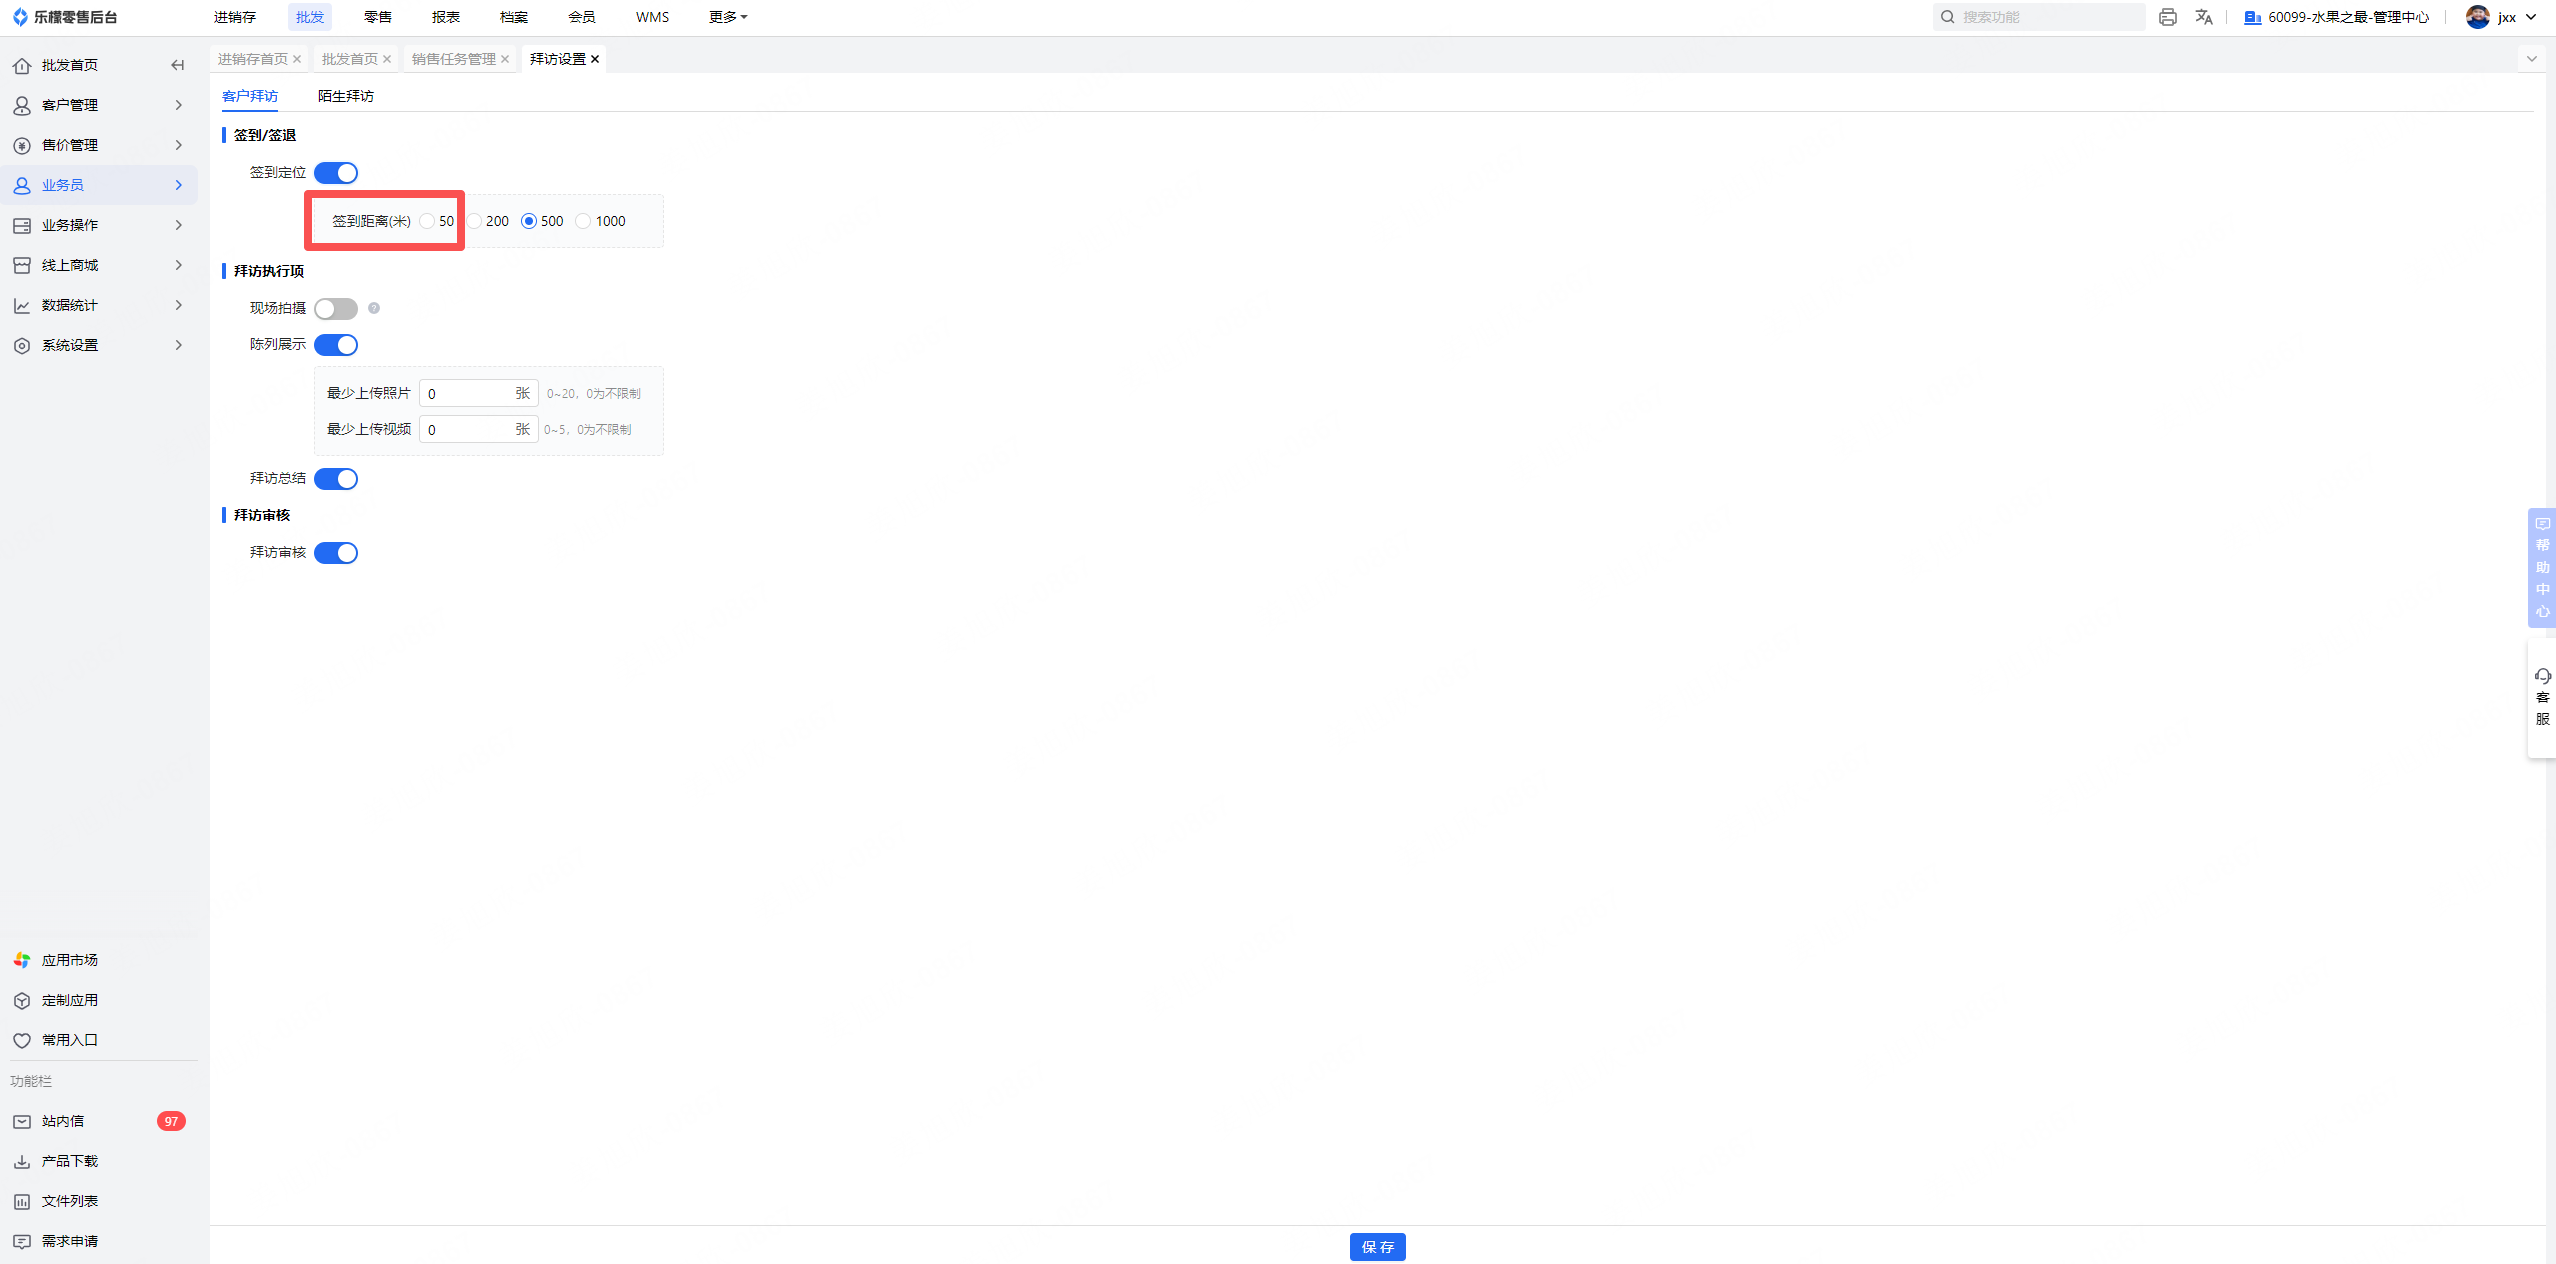The width and height of the screenshot is (2556, 1264).
Task: Open 客服 customer service widget
Action: [x=2541, y=697]
